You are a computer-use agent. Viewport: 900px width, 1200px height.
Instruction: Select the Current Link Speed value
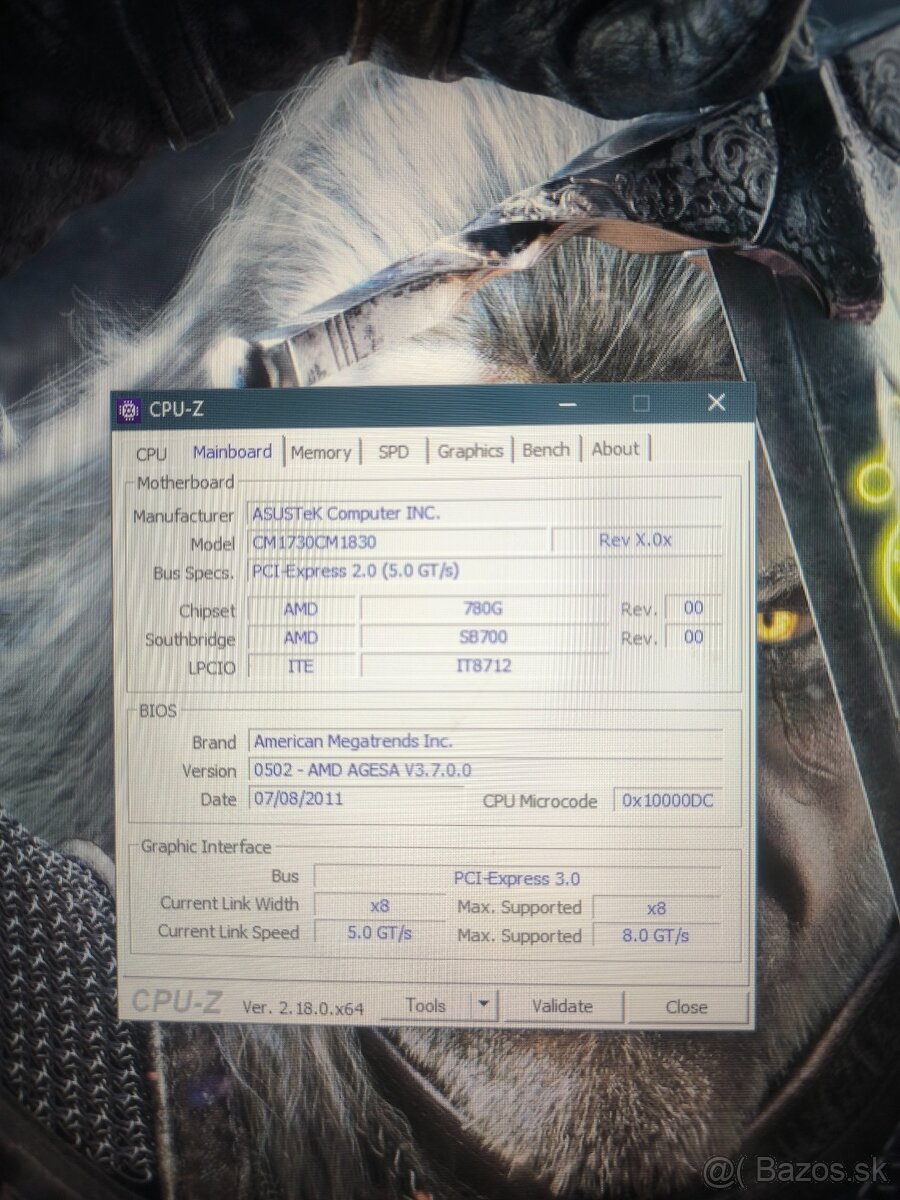click(x=378, y=932)
